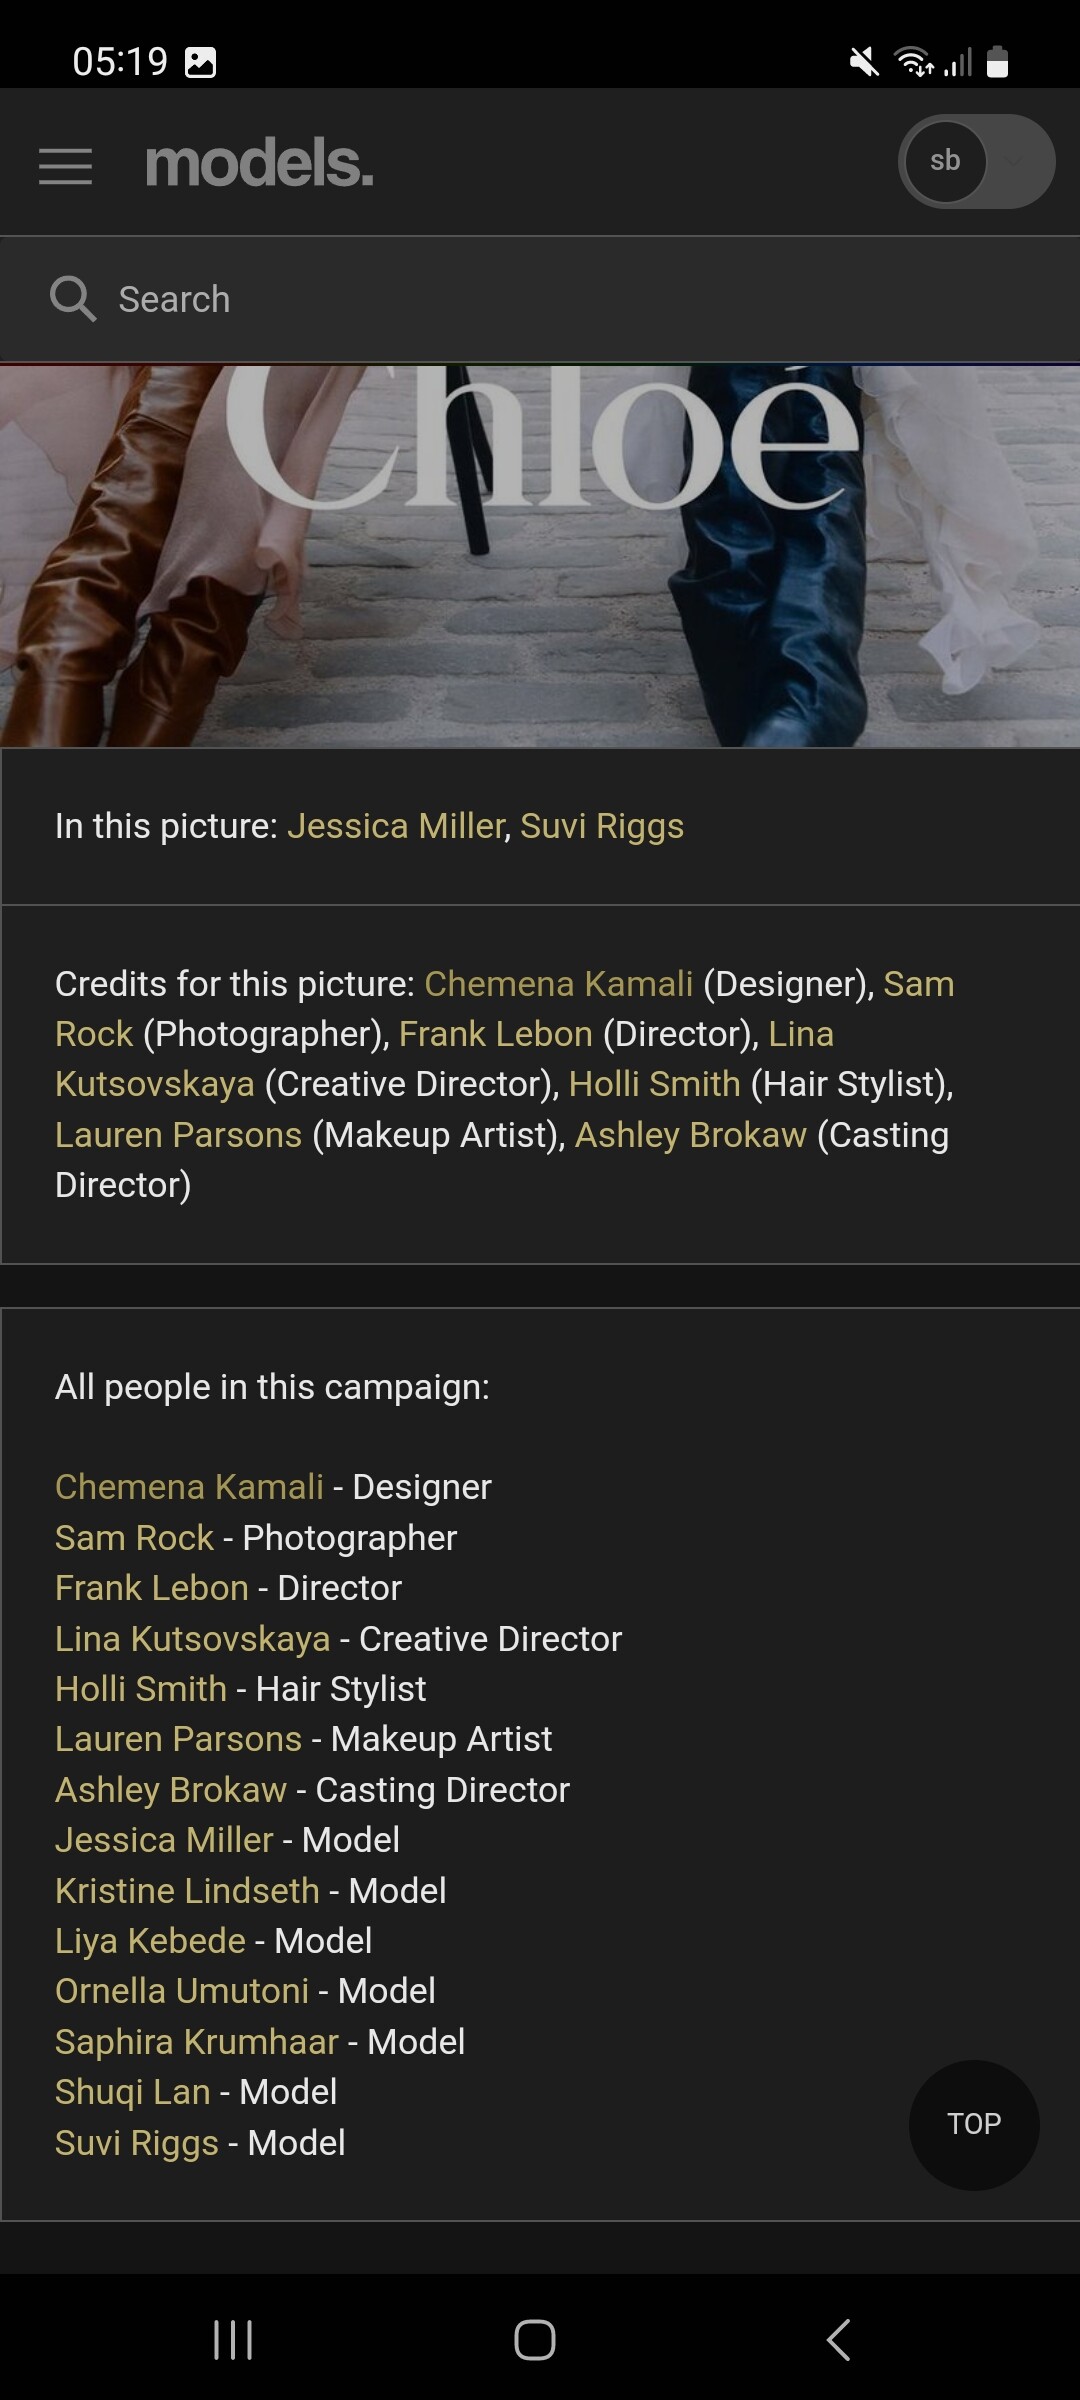
Task: Tap the picture icon in status bar
Action: point(200,62)
